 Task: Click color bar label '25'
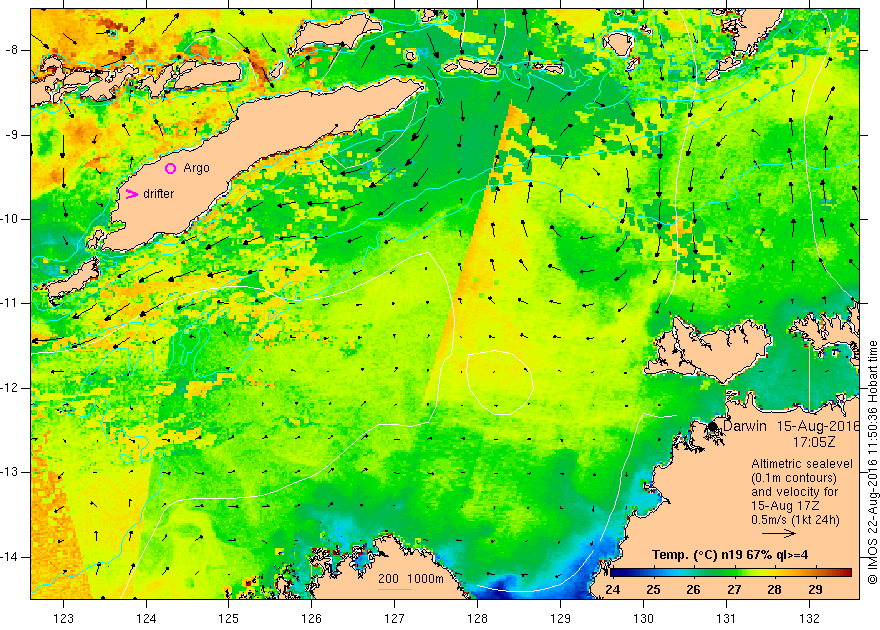tap(653, 590)
